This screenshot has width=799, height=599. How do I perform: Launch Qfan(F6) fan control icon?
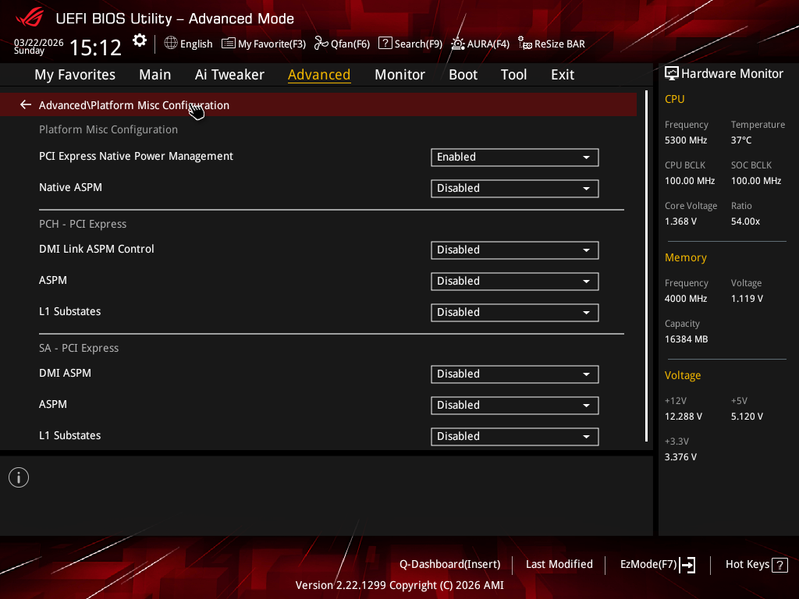coord(321,43)
